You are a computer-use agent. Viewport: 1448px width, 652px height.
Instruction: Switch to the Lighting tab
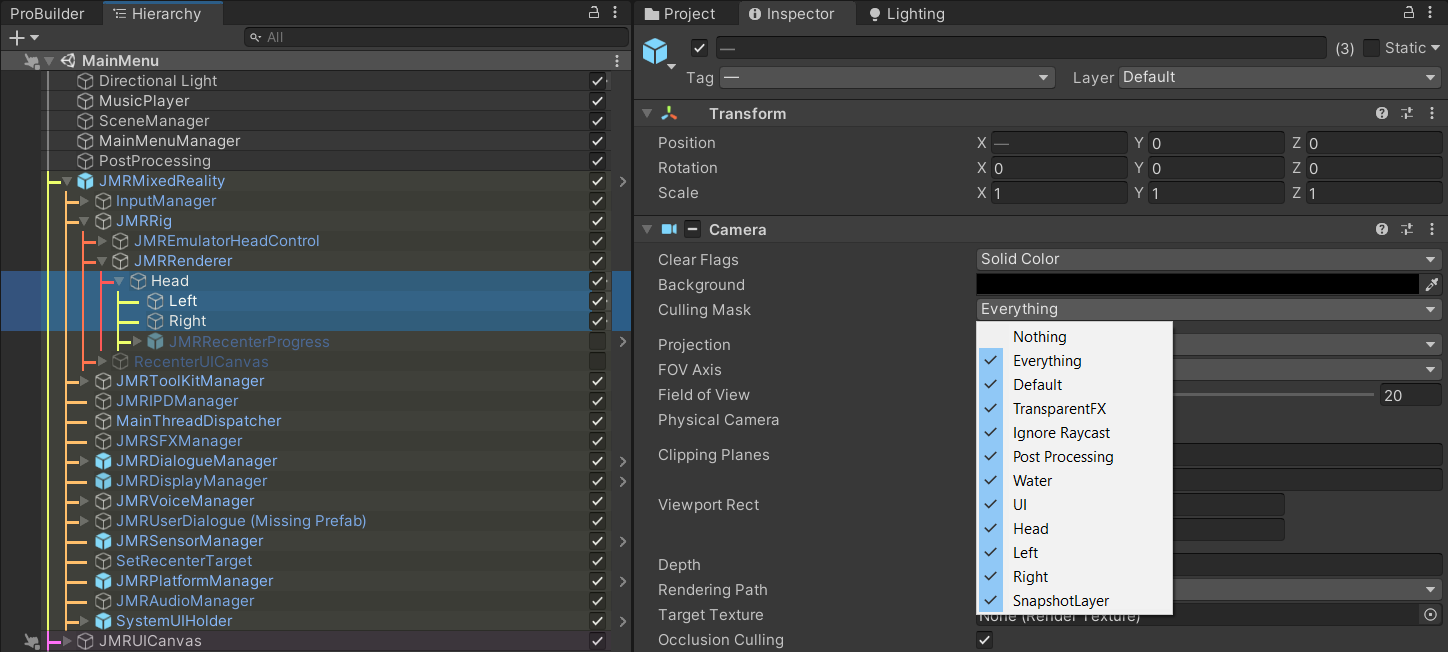coord(906,14)
